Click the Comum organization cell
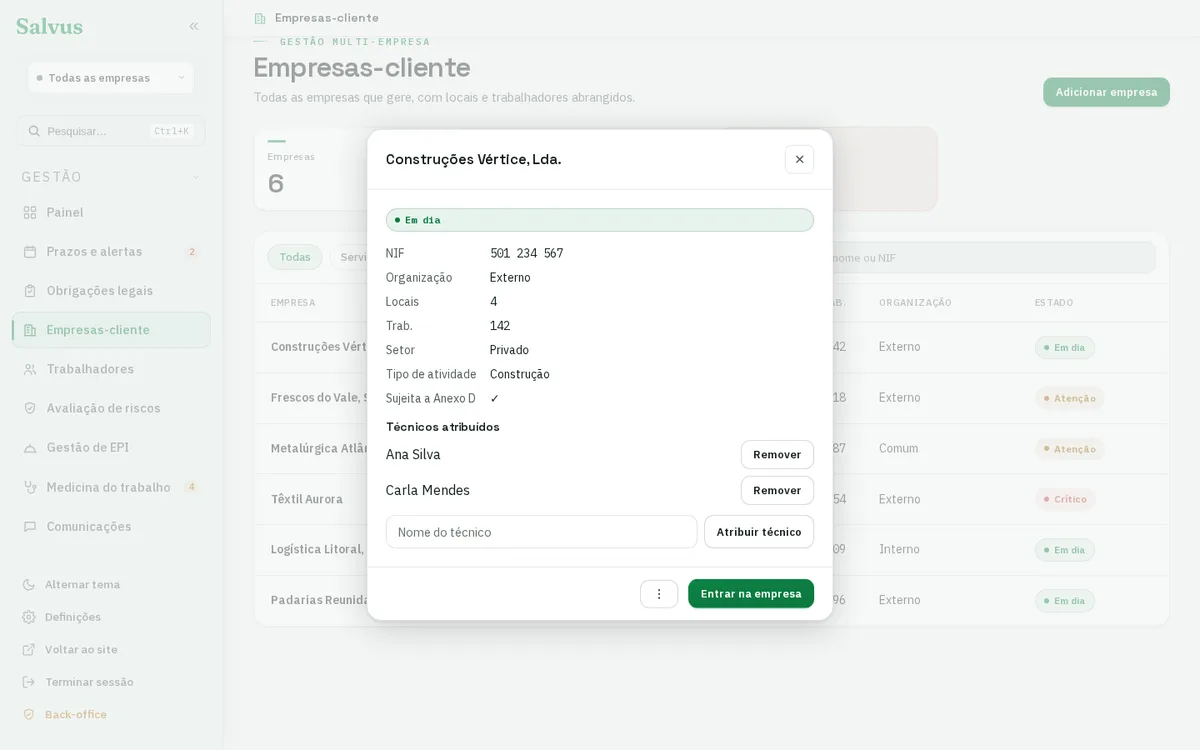This screenshot has width=1200, height=750. [898, 448]
